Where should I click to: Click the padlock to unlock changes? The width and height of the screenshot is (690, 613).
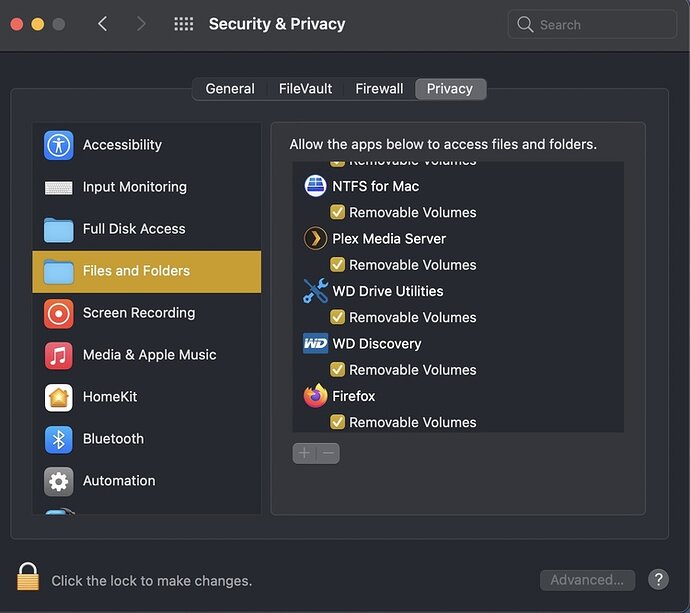28,576
